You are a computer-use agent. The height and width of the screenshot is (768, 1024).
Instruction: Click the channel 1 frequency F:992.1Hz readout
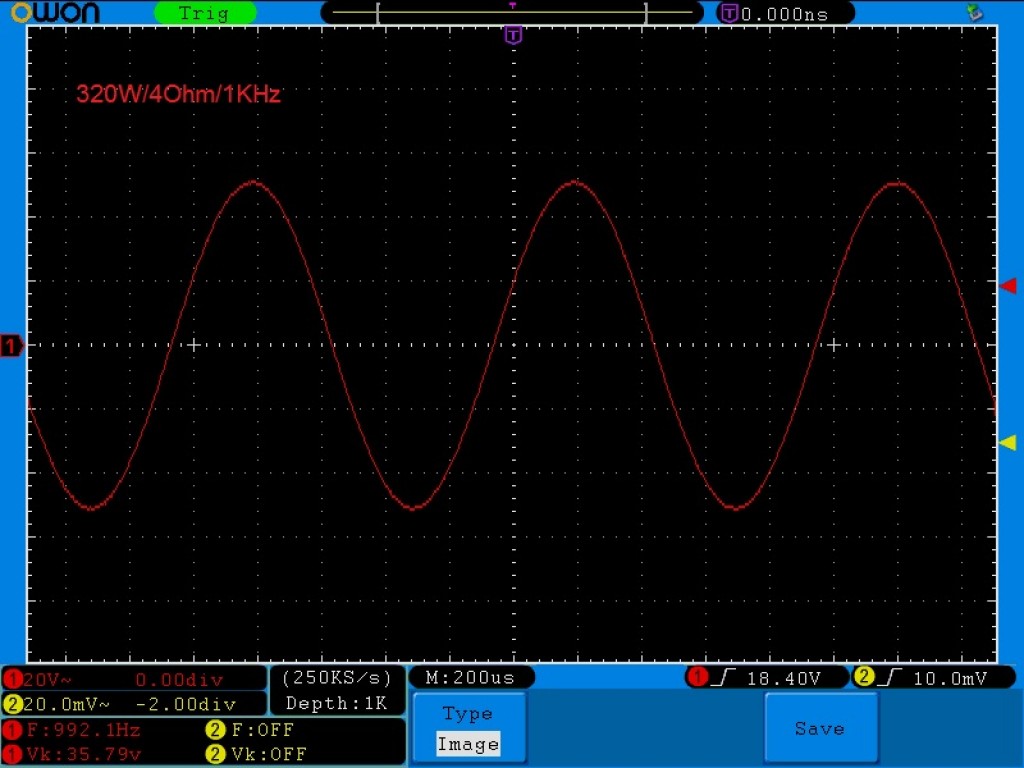tap(83, 729)
